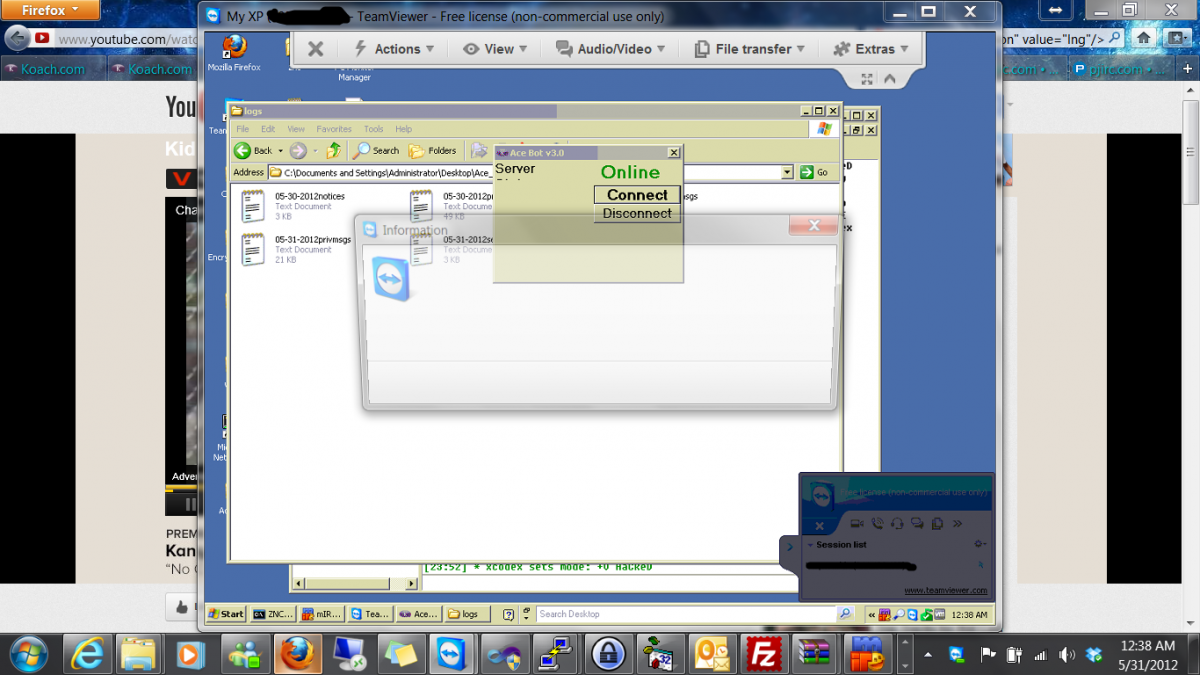This screenshot has width=1200, height=675.
Task: Expand the address bar dropdown arrow
Action: point(787,172)
